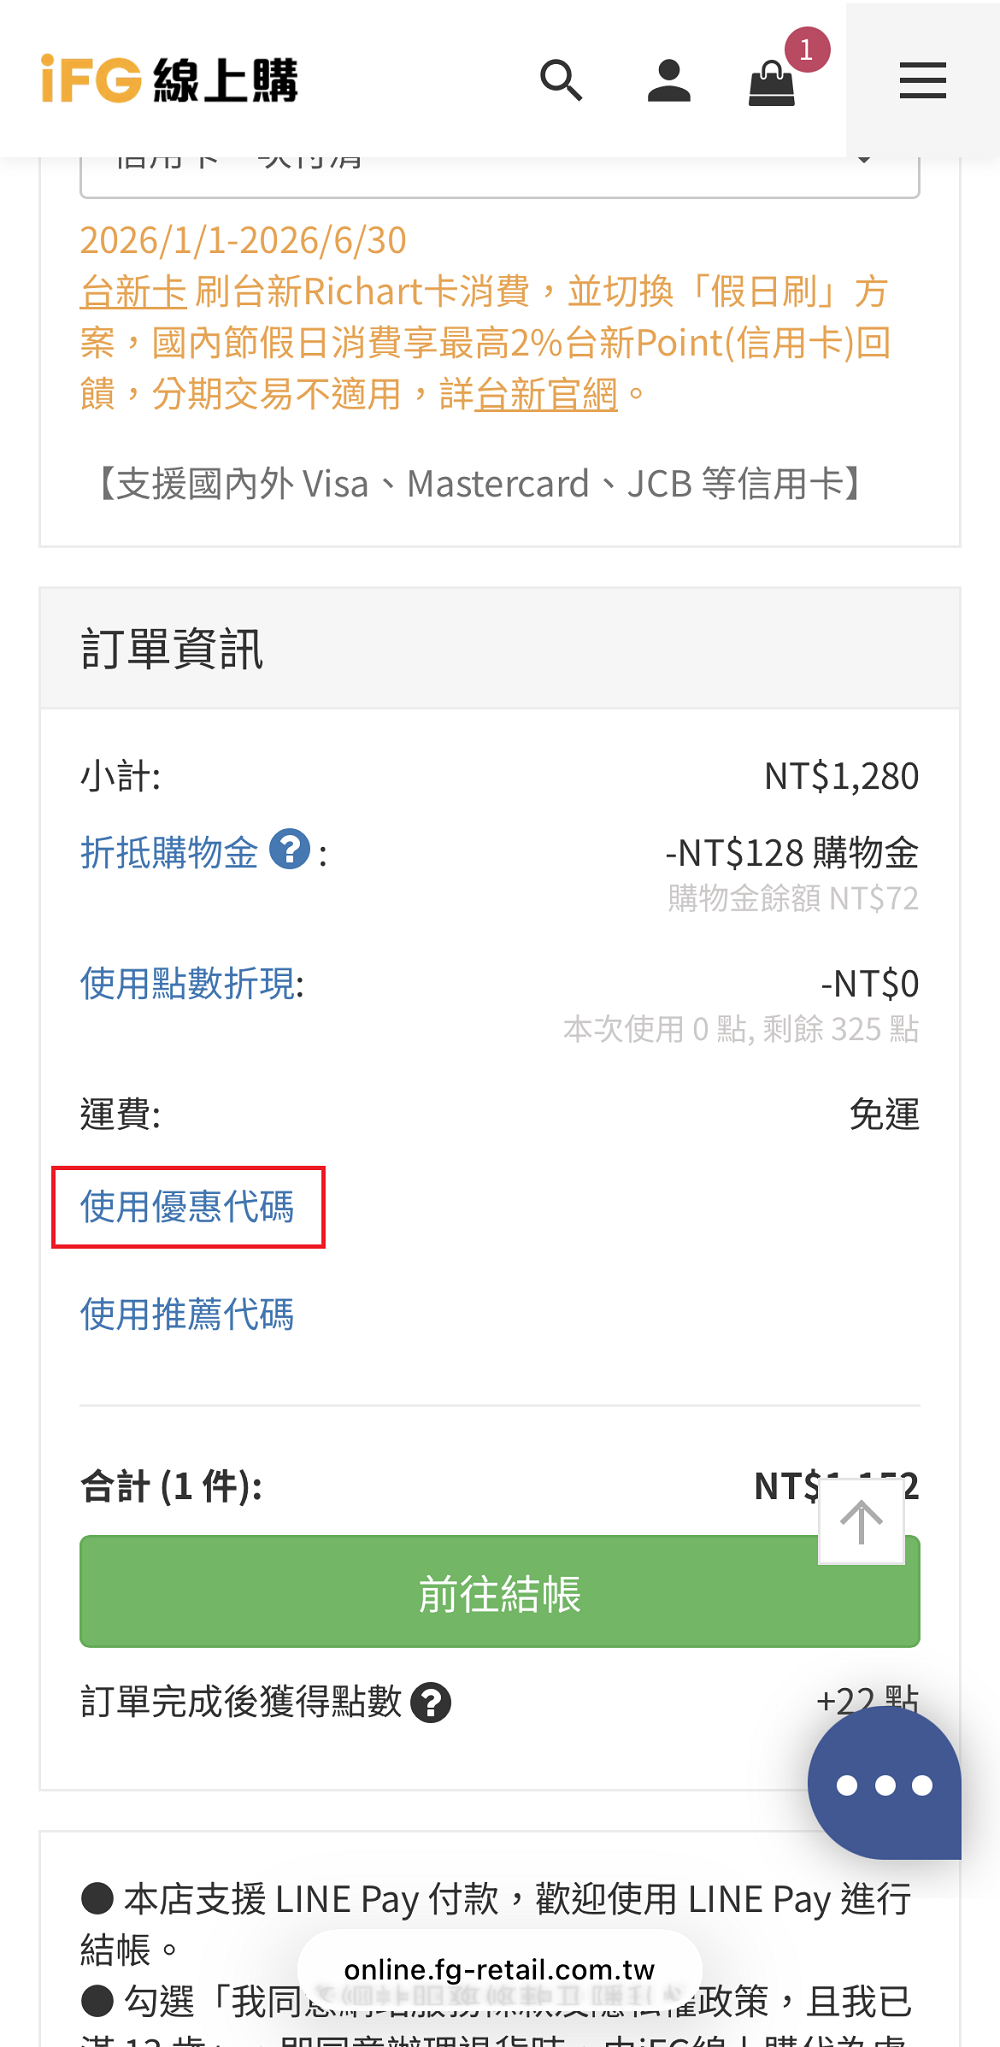Viewport: 1000px width, 2047px height.
Task: Click the cart item count badge
Action: pyautogui.click(x=807, y=50)
